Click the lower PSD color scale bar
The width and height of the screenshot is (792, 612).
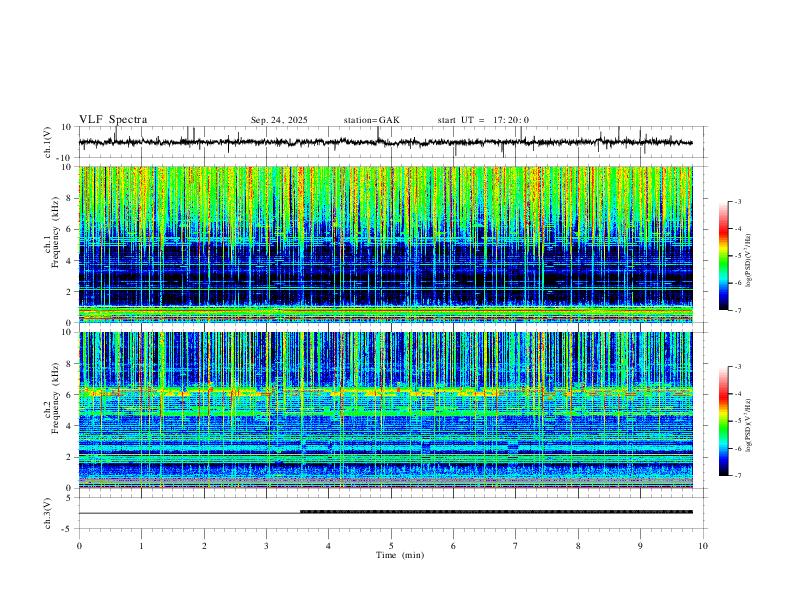click(724, 421)
